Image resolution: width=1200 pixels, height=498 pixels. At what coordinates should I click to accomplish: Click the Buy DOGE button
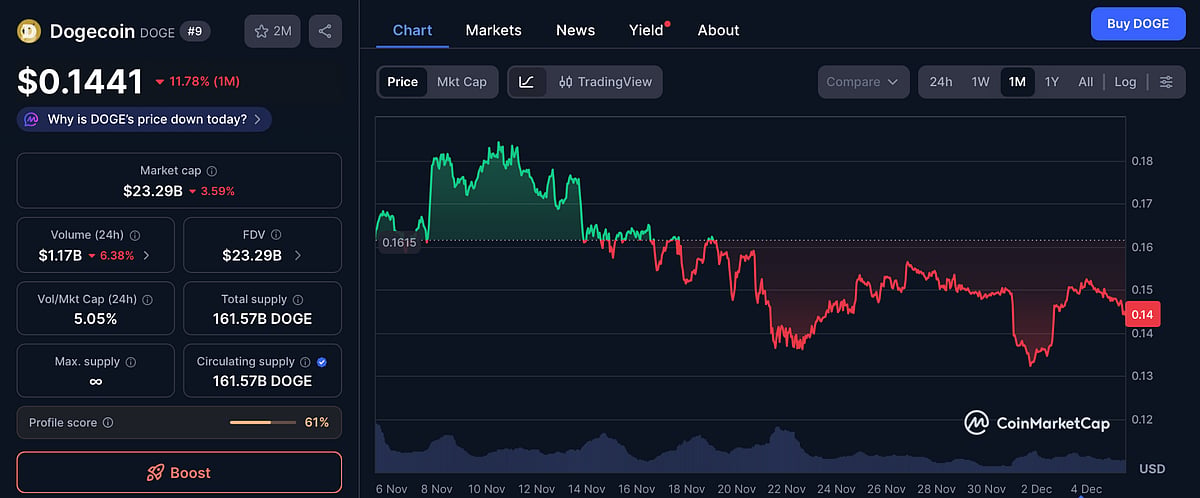(1137, 24)
